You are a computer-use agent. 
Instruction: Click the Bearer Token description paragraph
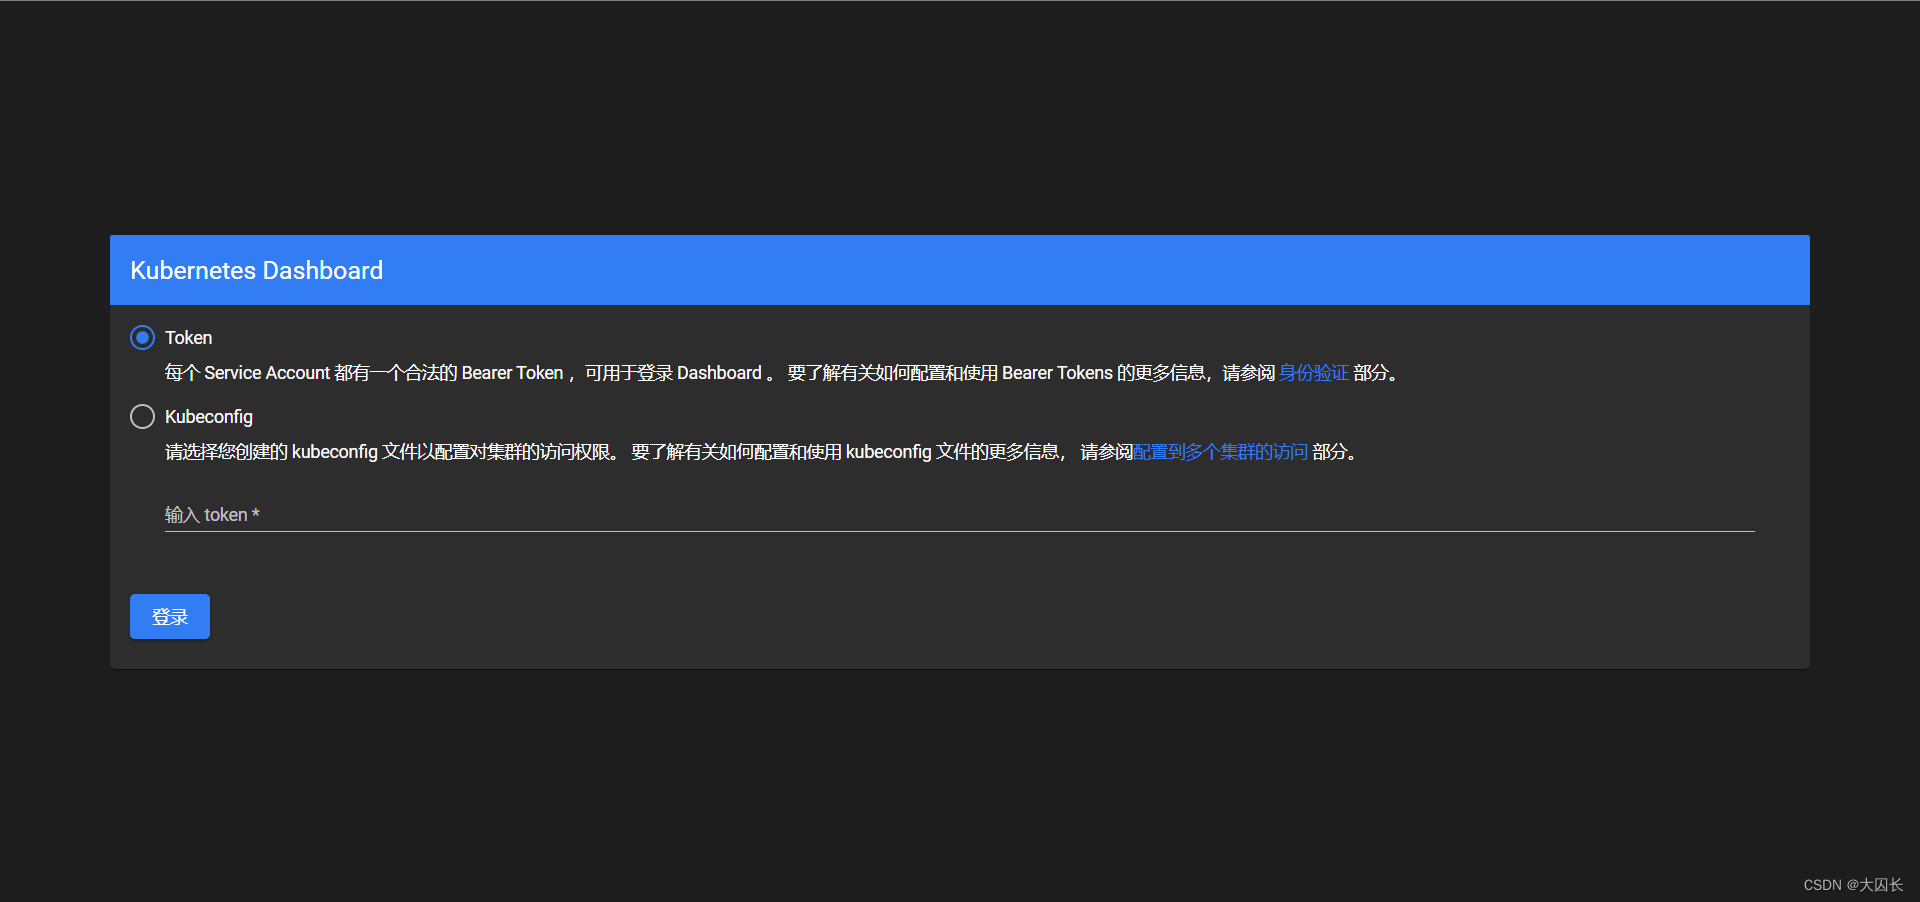782,373
